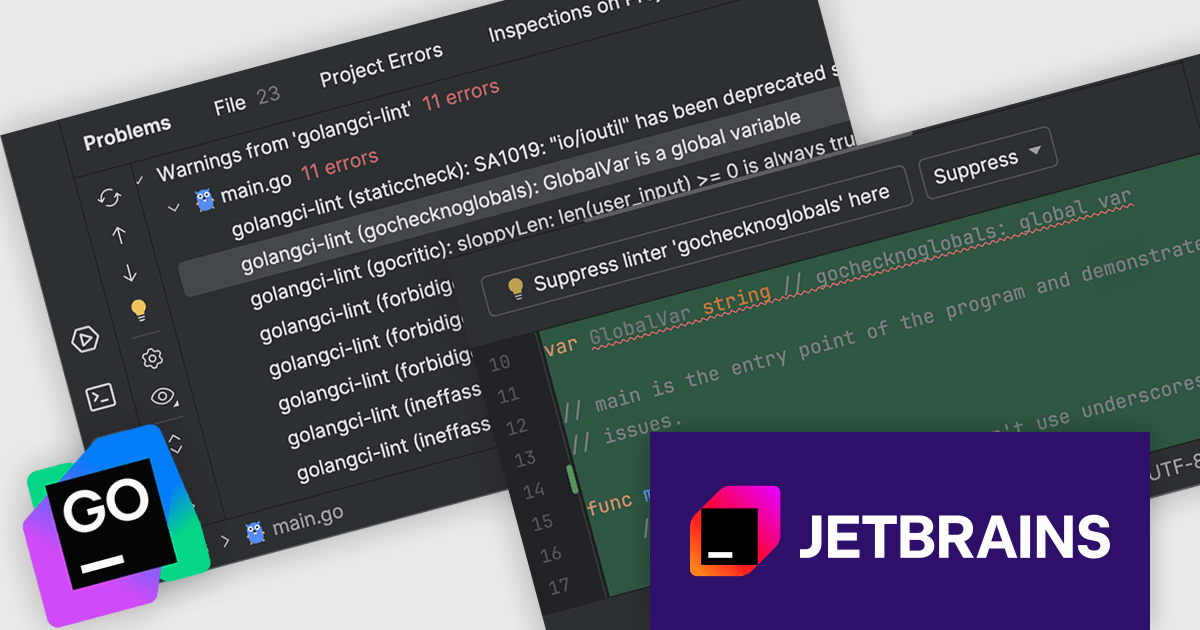Click line number 13 in the gutter

525,459
